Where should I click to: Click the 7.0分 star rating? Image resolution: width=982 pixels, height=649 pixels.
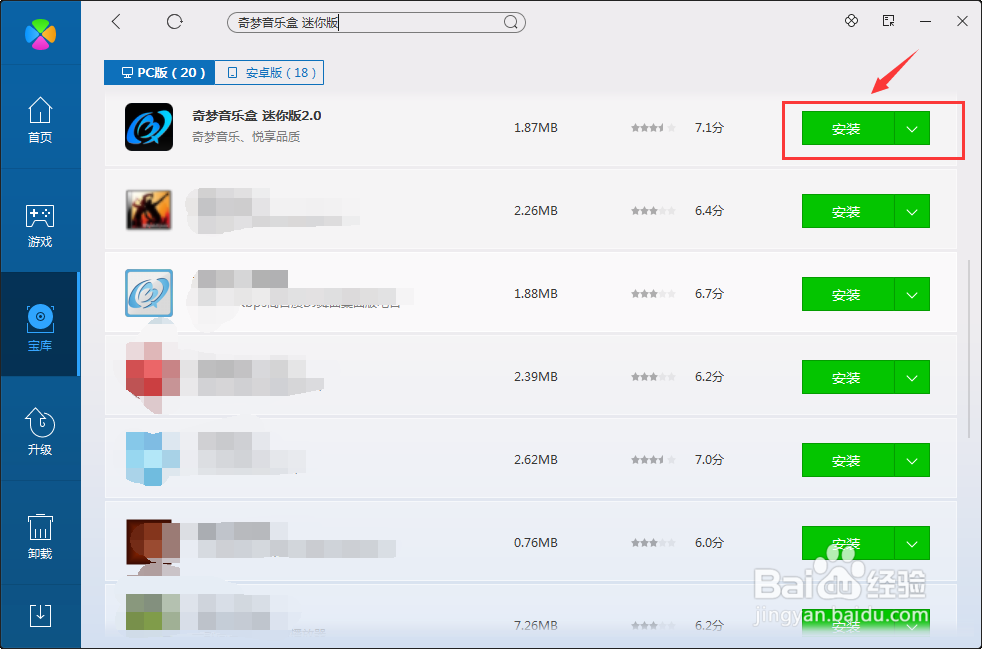click(653, 460)
